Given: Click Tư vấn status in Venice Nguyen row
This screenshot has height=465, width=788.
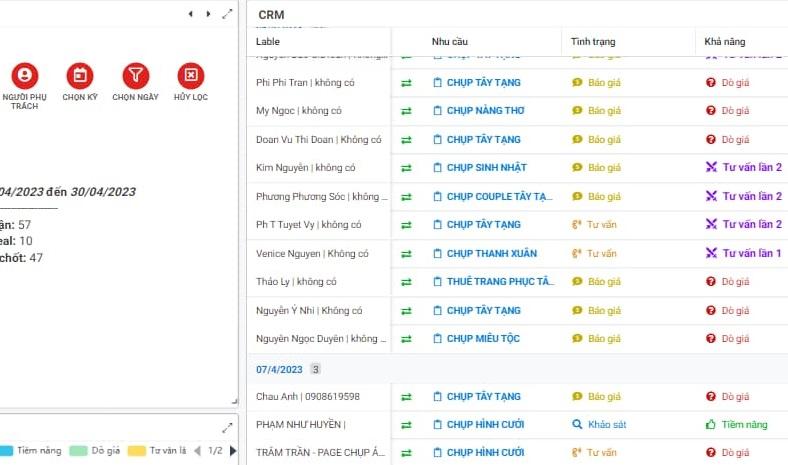Looking at the screenshot, I should [x=595, y=254].
